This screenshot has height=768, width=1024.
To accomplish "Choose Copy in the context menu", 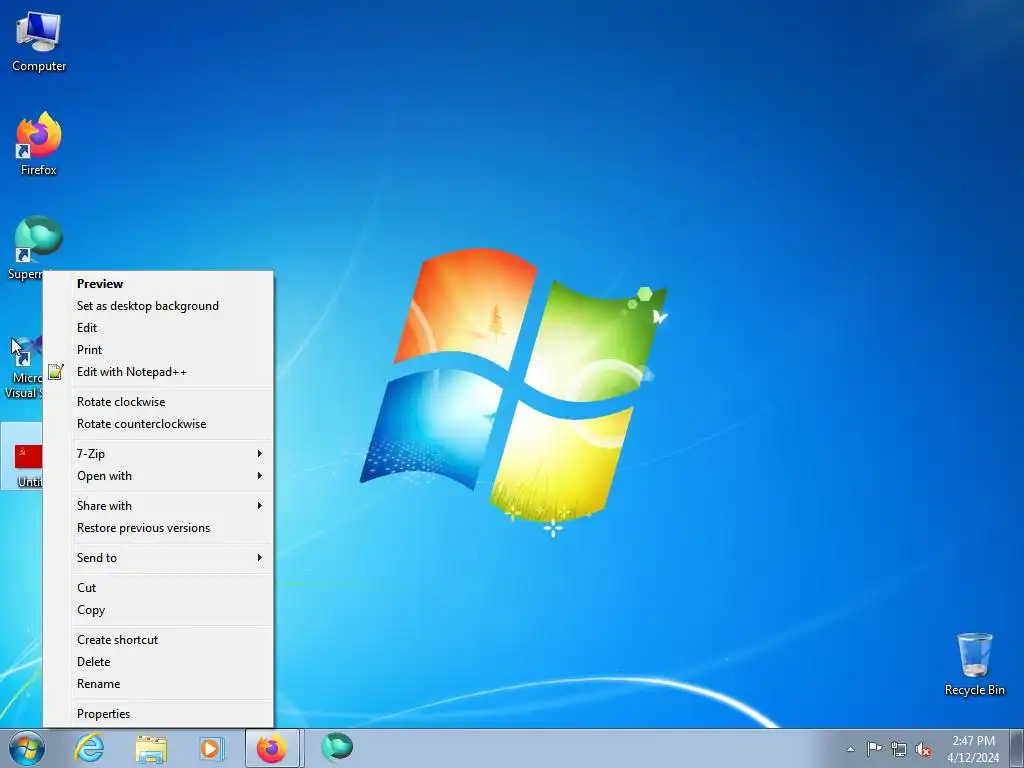I will coord(158,610).
